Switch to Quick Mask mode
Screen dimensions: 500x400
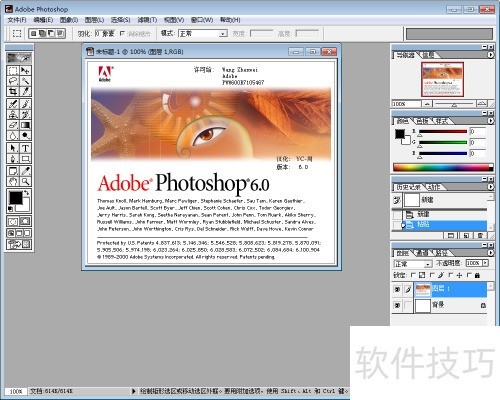tap(25, 221)
